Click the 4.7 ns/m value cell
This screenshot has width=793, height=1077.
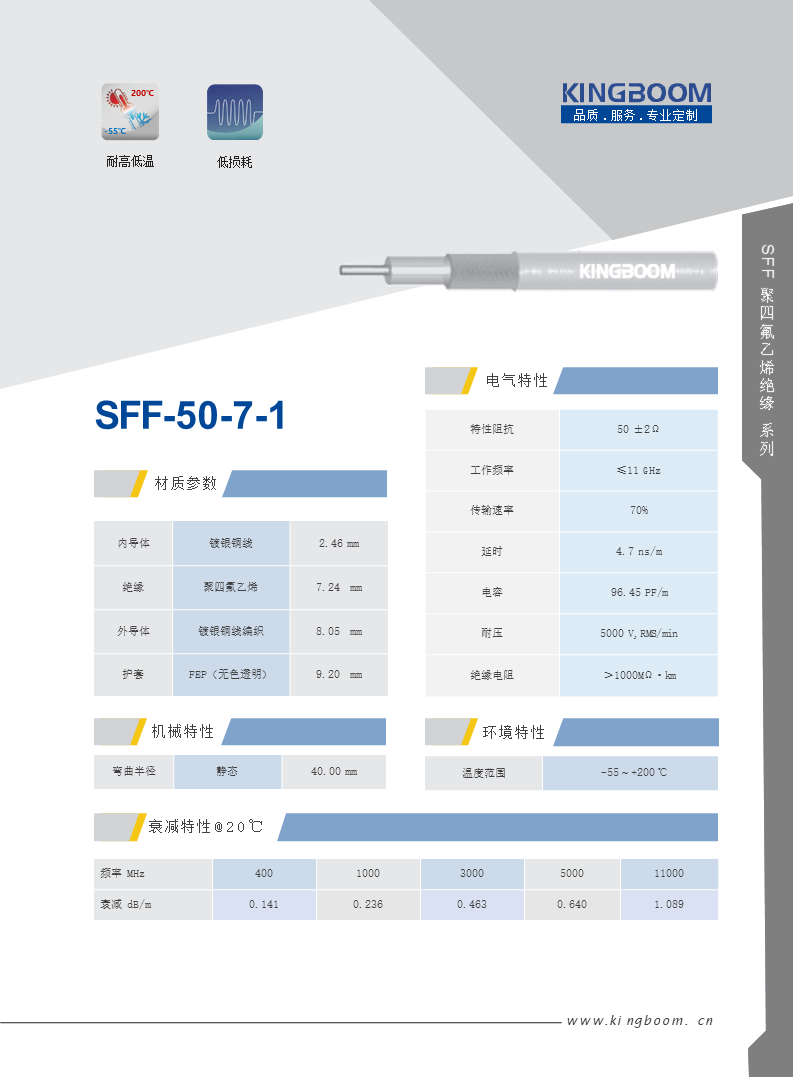tap(639, 552)
